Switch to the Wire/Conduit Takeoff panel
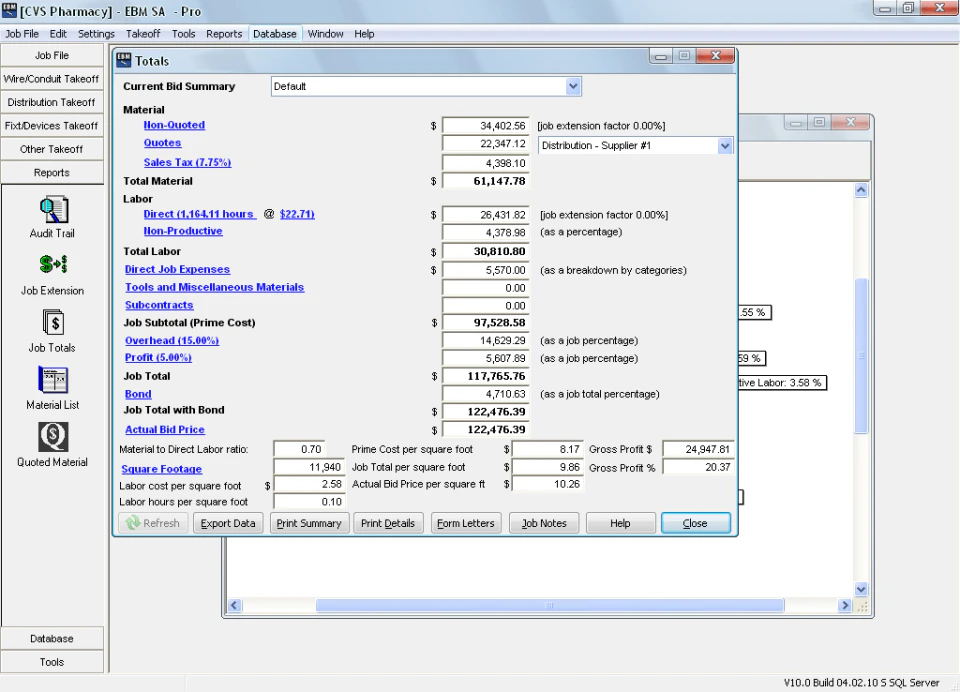 pyautogui.click(x=52, y=78)
